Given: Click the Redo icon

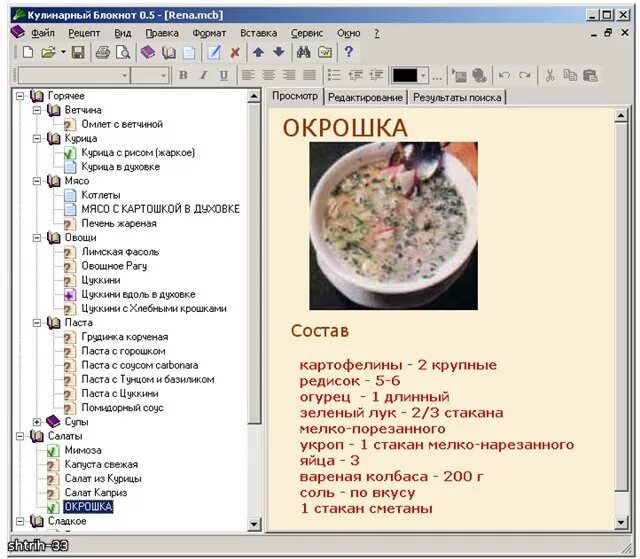Looking at the screenshot, I should (x=524, y=75).
